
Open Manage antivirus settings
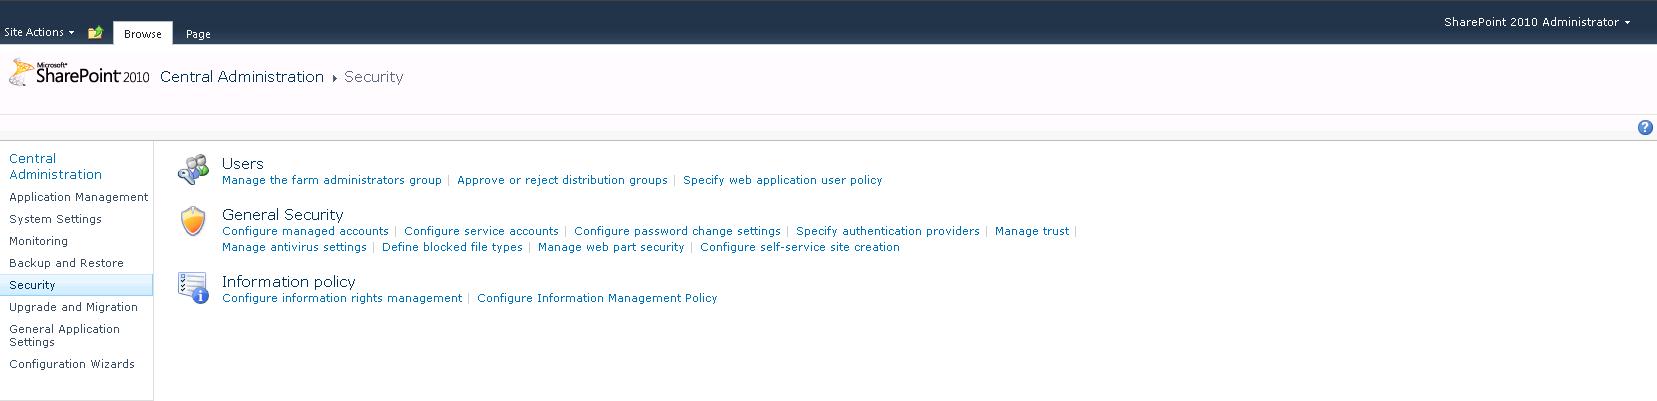[294, 248]
